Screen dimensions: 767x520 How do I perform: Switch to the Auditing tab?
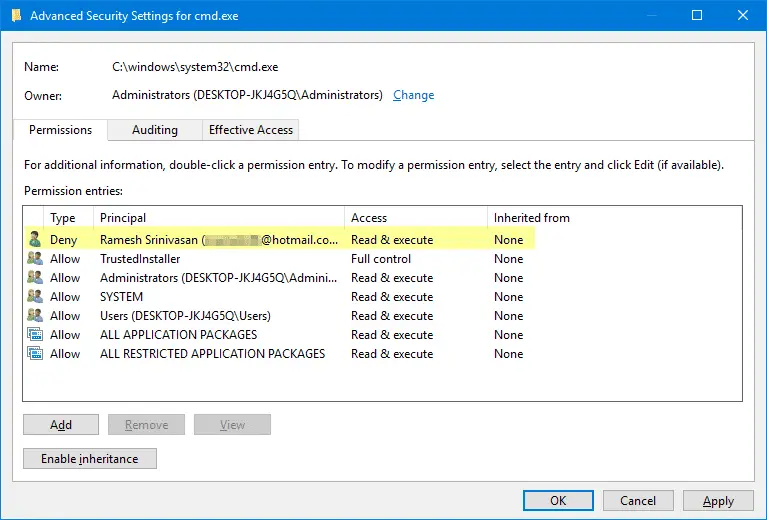coord(154,130)
